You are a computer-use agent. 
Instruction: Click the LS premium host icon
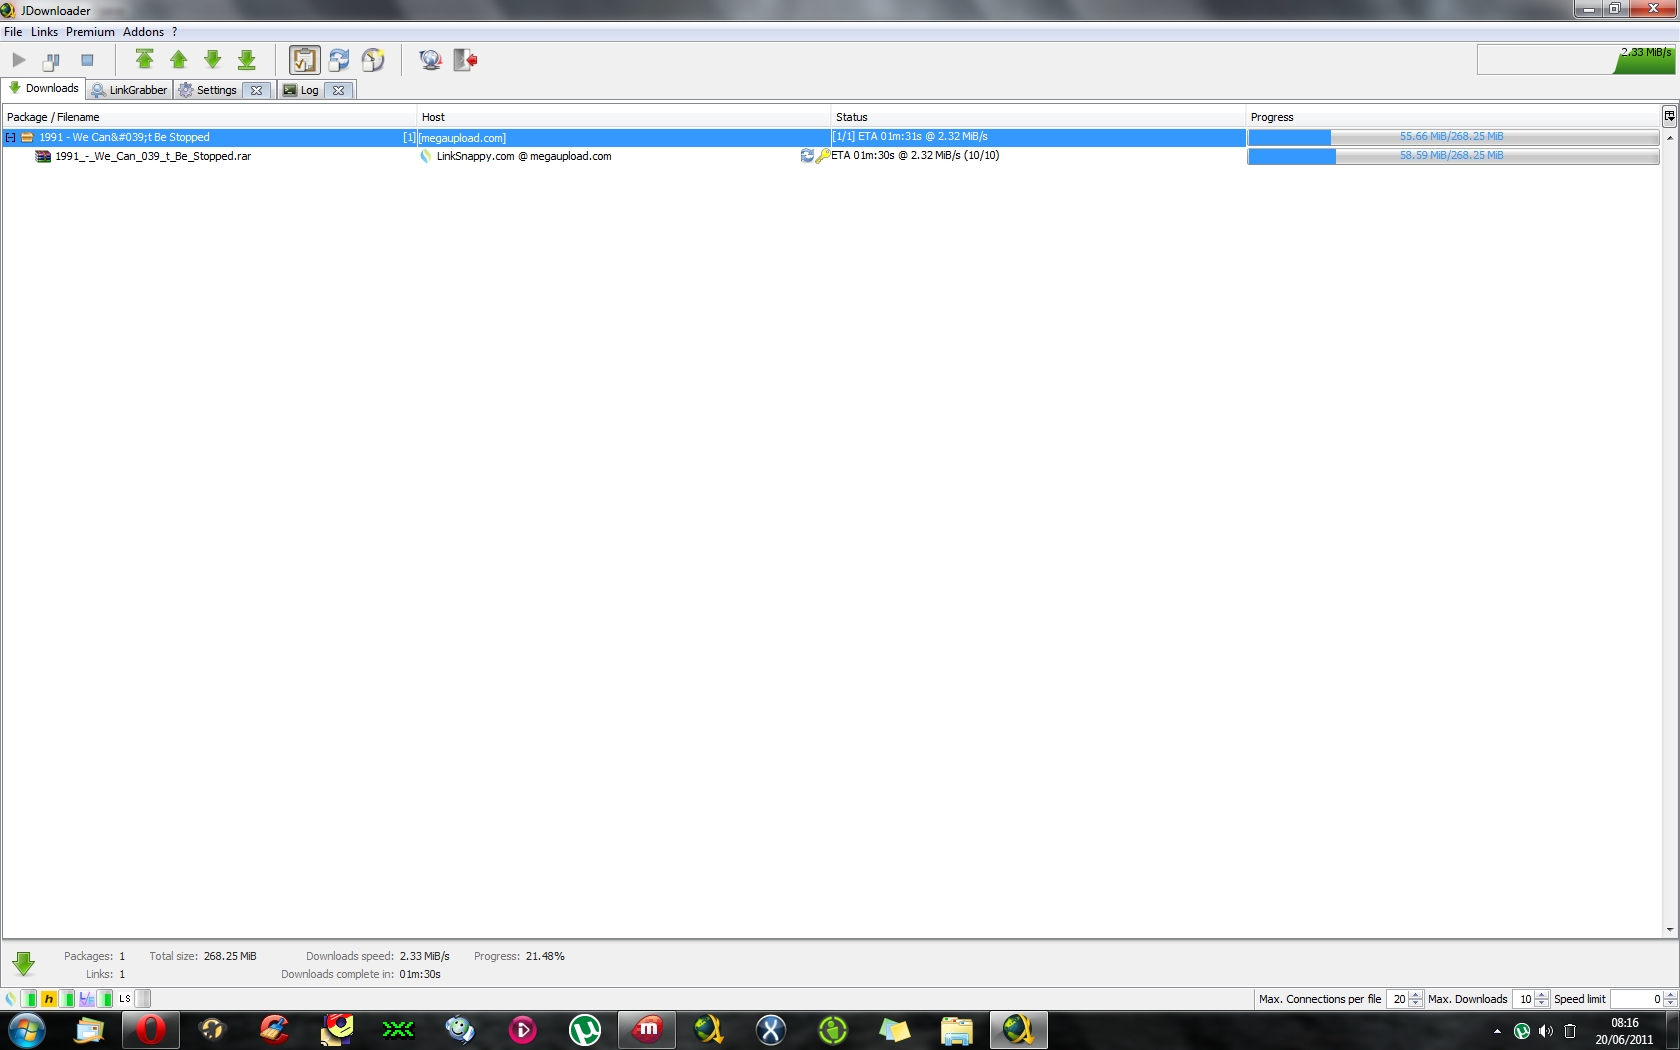coord(124,998)
